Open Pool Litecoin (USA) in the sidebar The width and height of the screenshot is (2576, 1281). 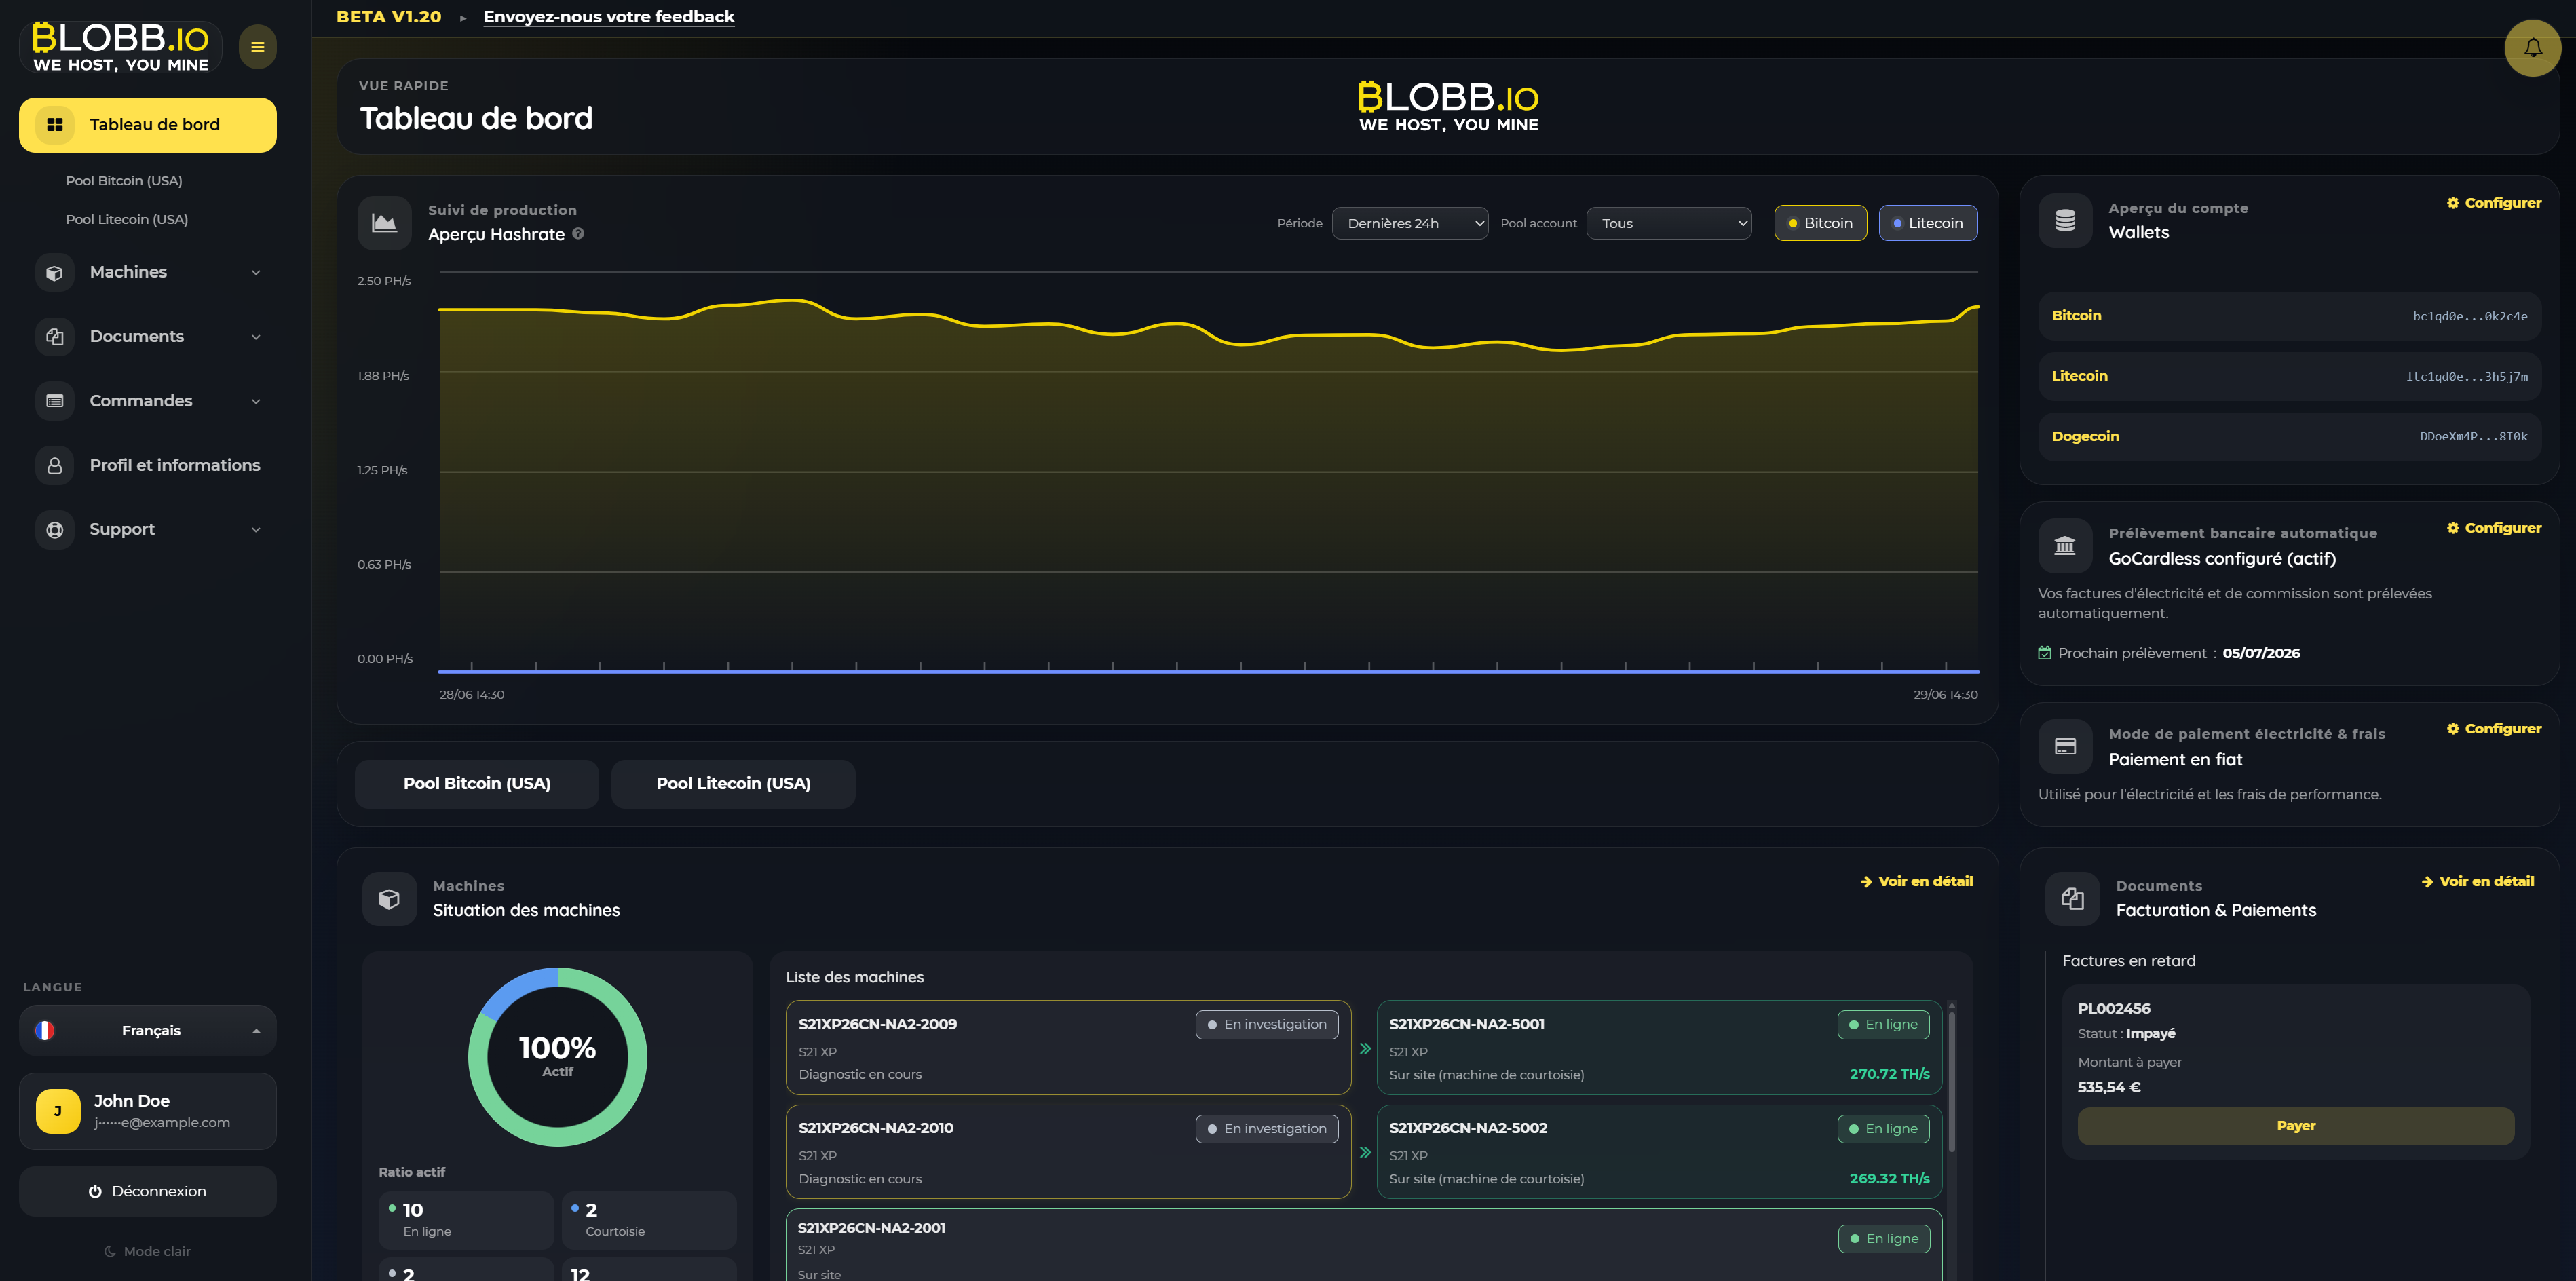click(x=127, y=219)
